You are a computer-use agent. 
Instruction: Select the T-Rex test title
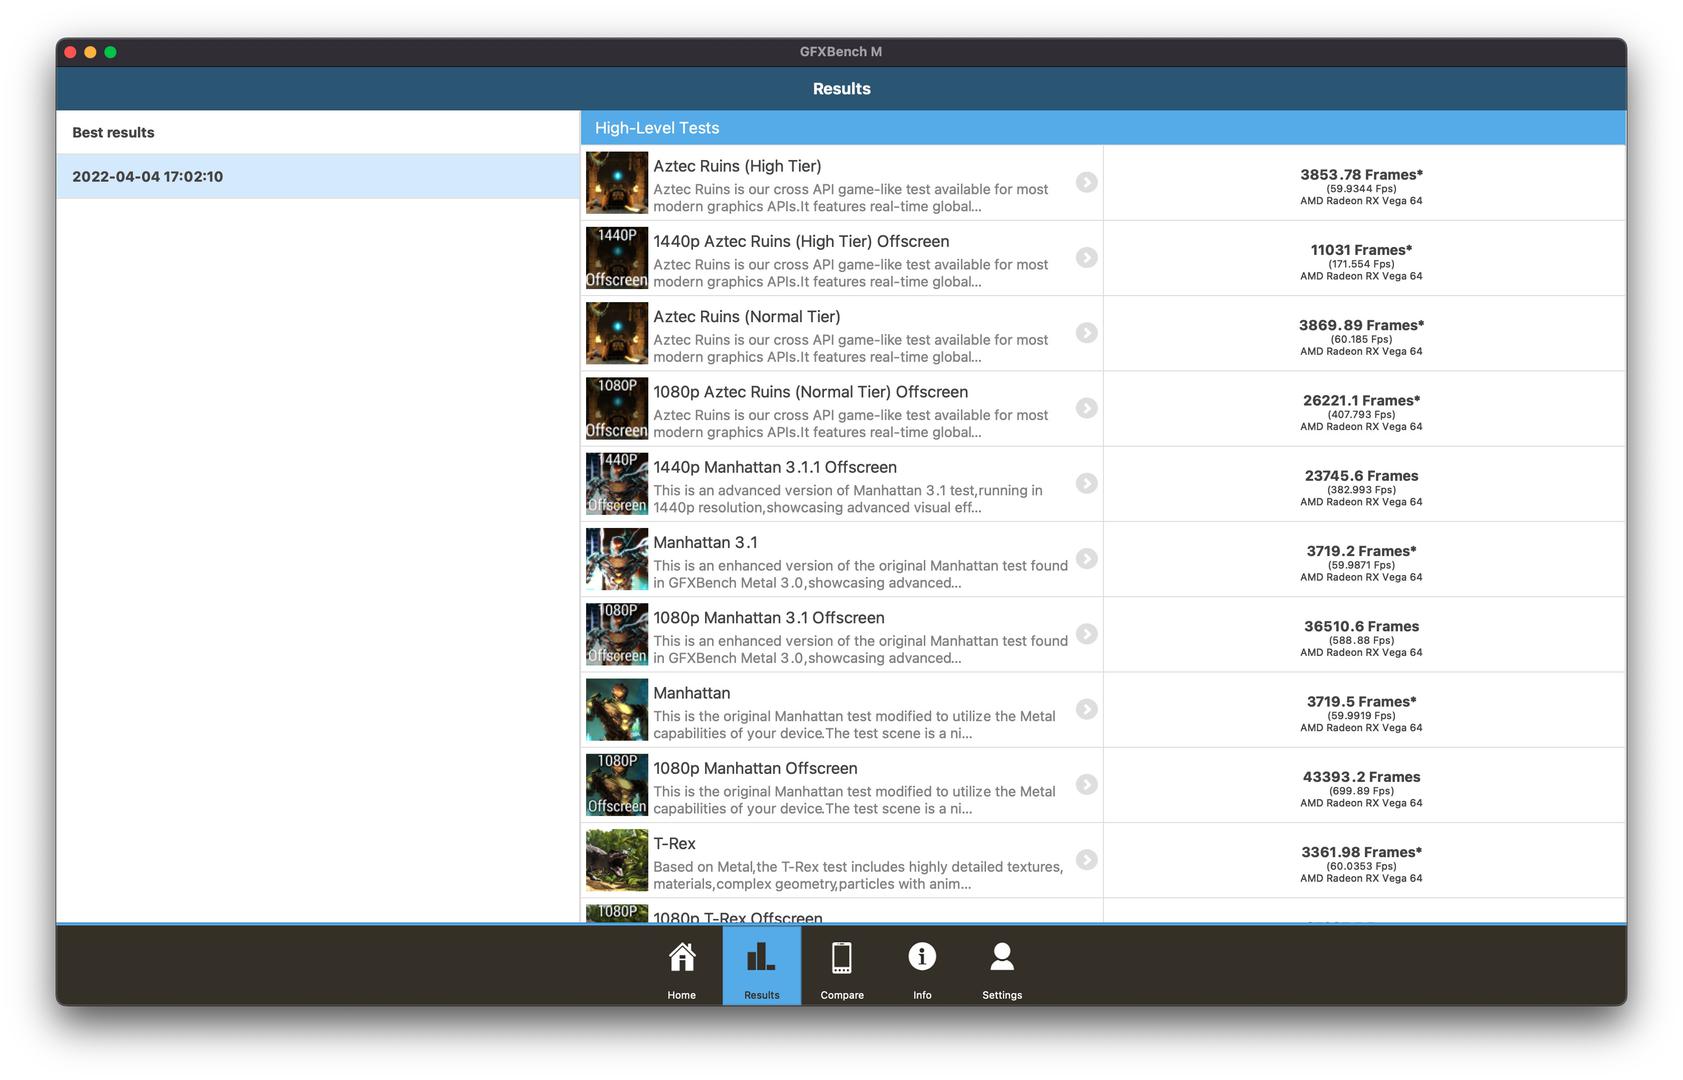[x=674, y=844]
